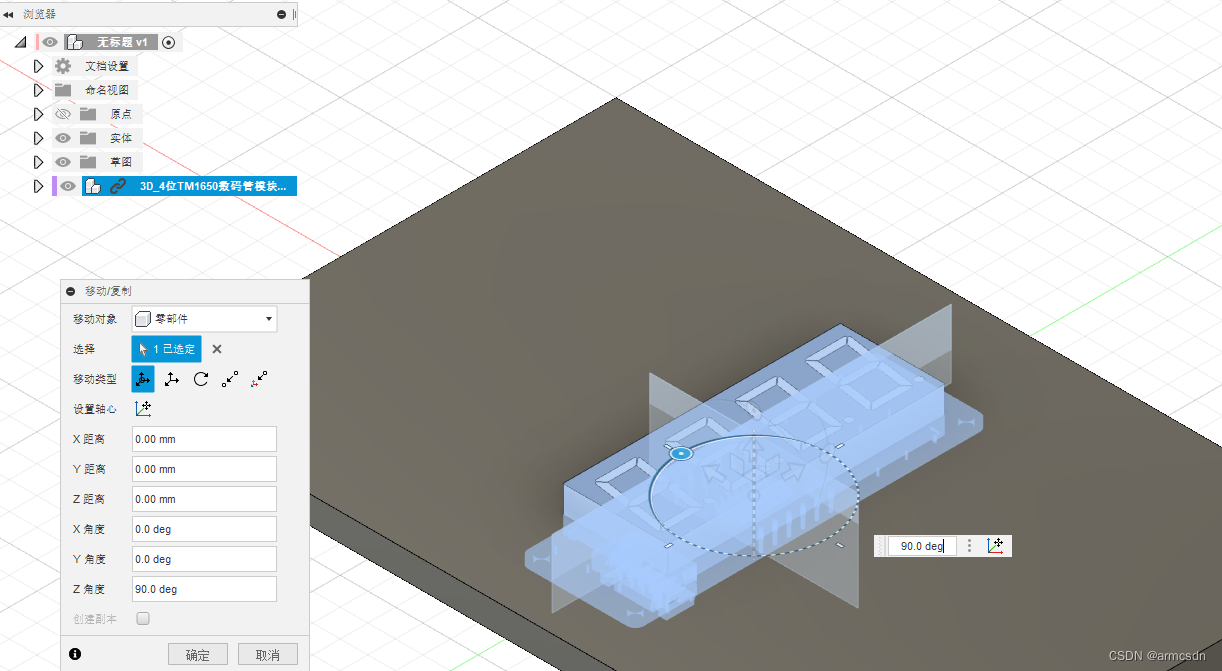The width and height of the screenshot is (1222, 671).
Task: Click the 设置轴心 set pivot icon
Action: coord(142,409)
